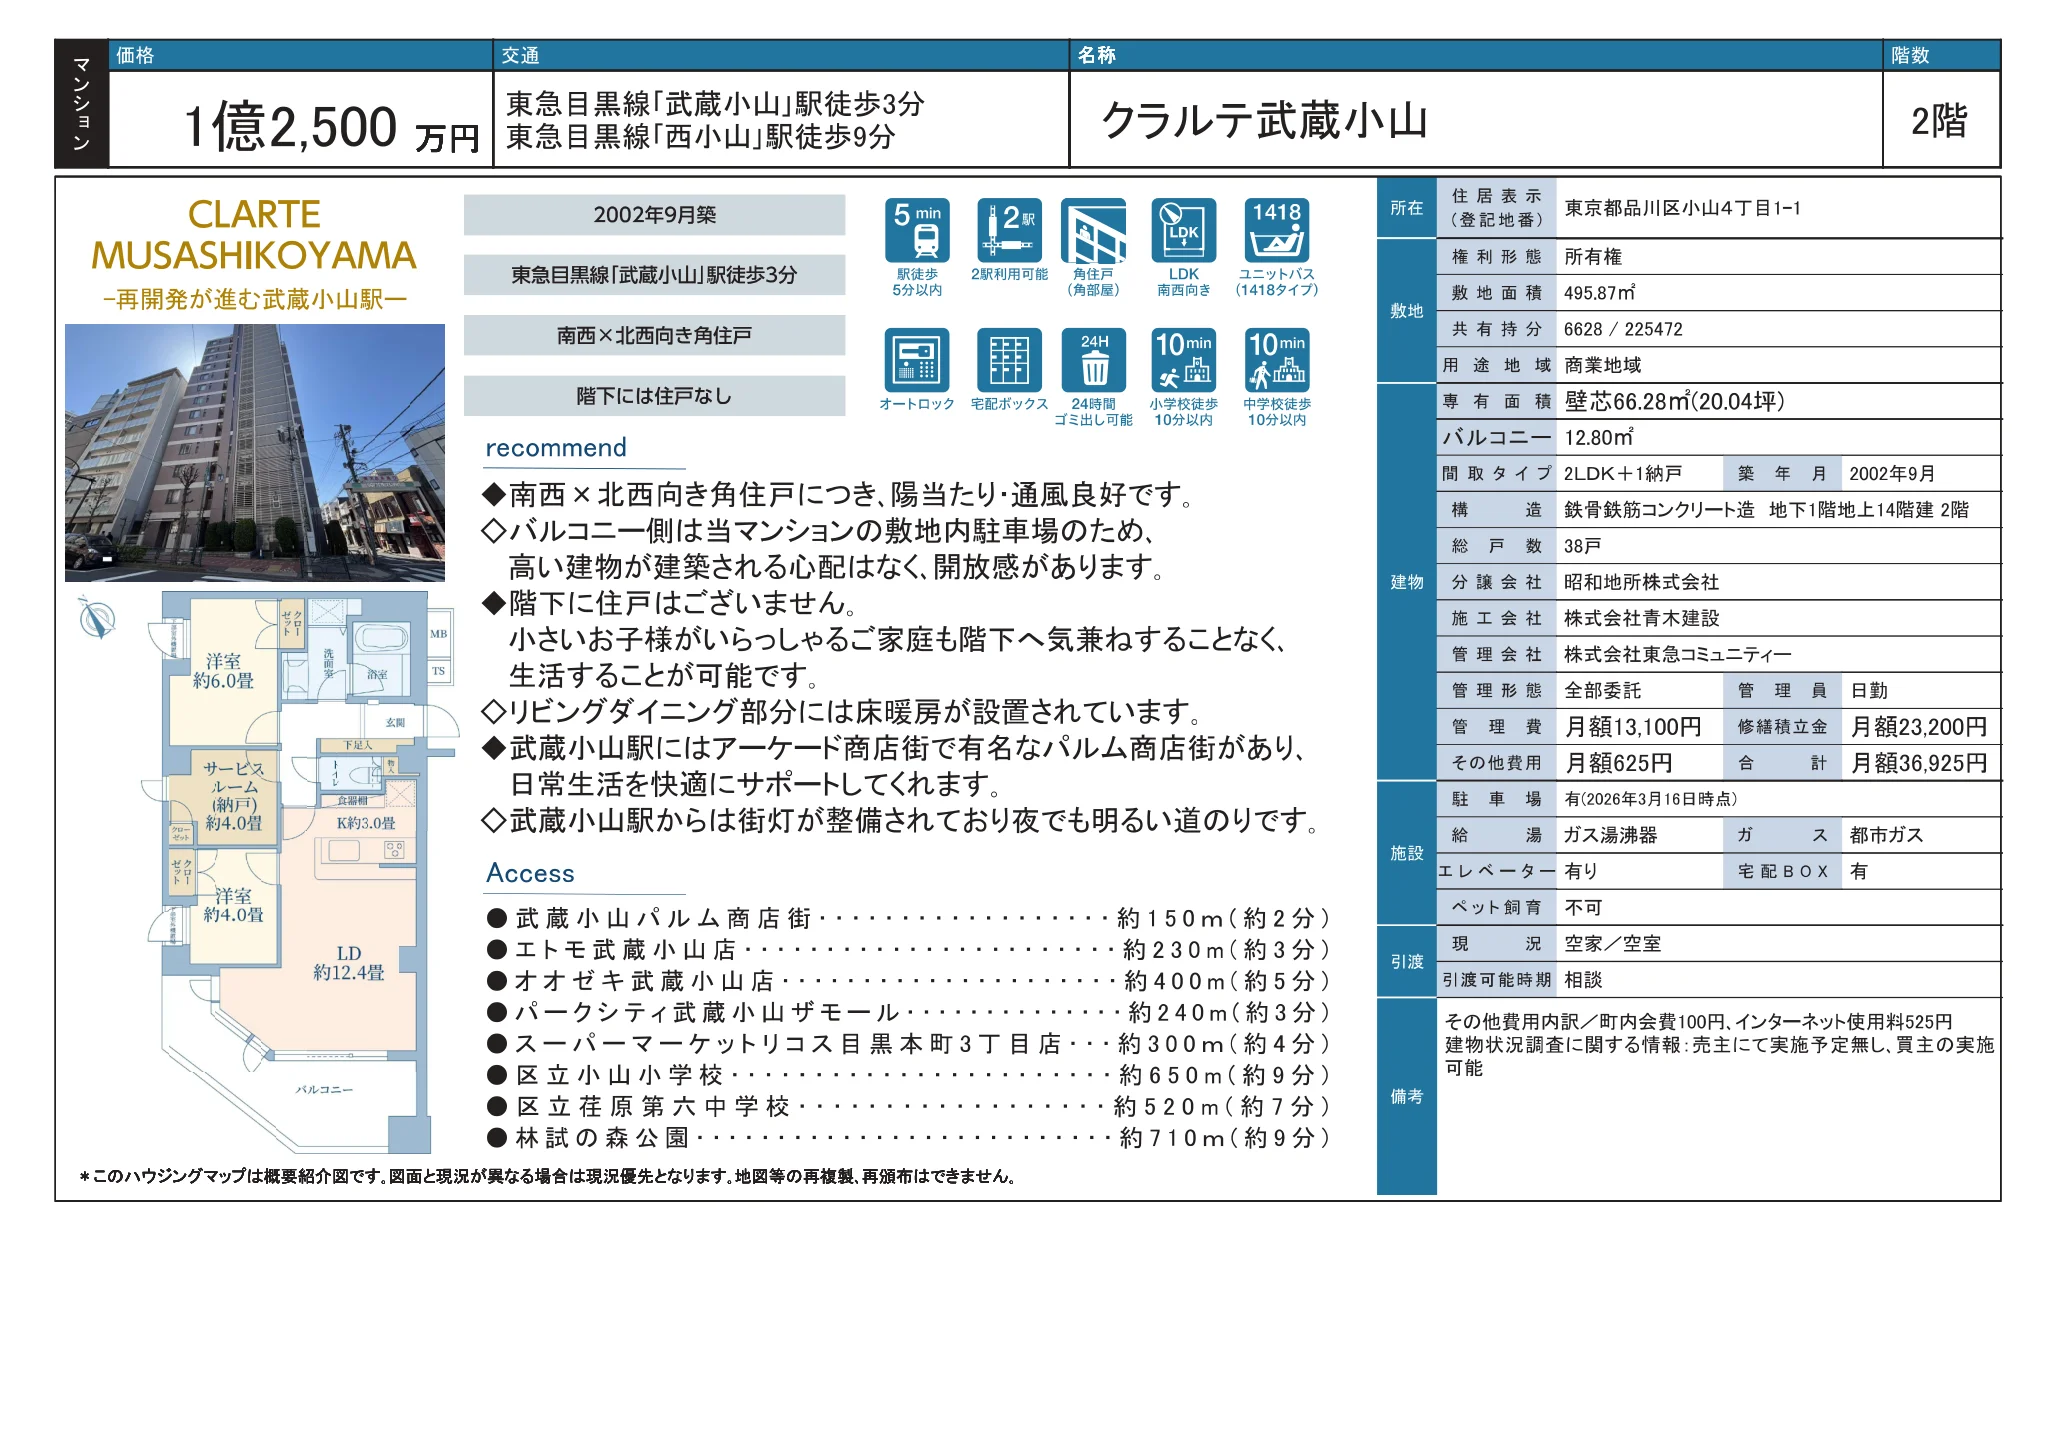Click the 1418 ユニットバス icon
This screenshot has width=2056, height=1454.
[1277, 231]
